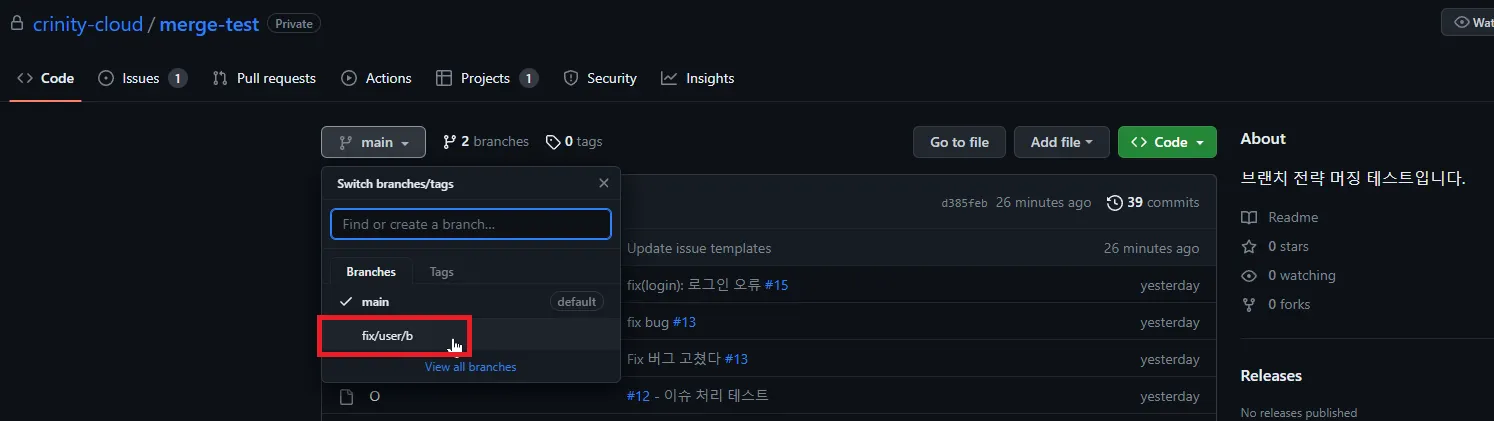Click the stars icon in About
Screen dimensions: 1494x421
point(1248,247)
